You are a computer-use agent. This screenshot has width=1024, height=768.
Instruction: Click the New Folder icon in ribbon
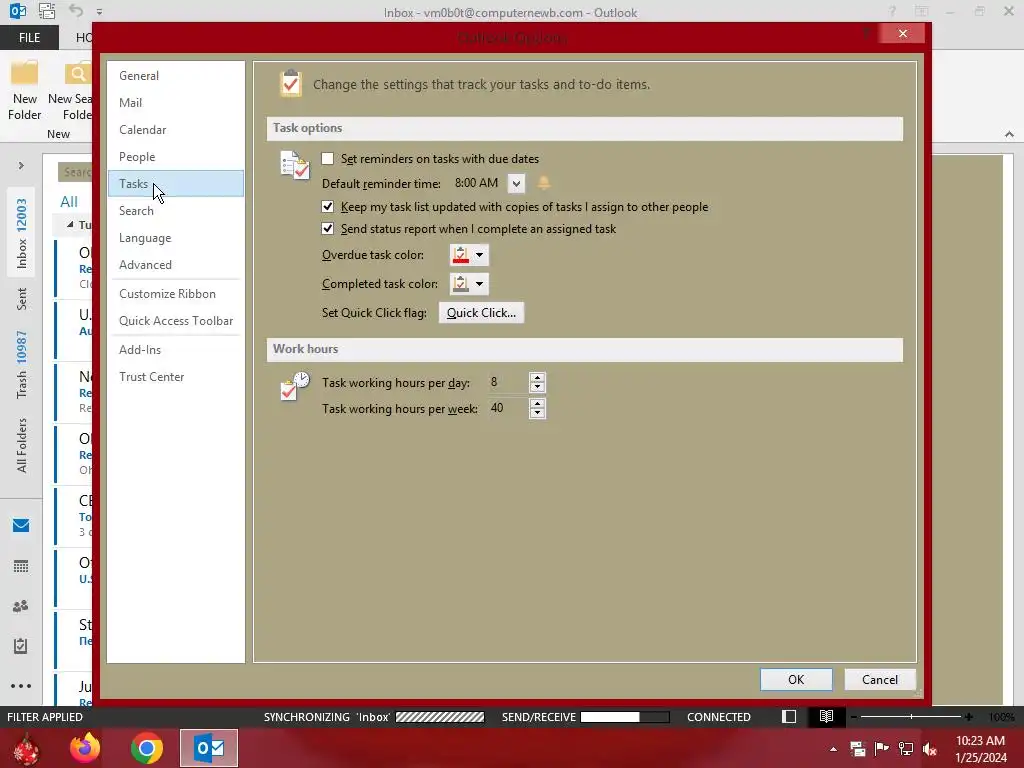click(25, 90)
